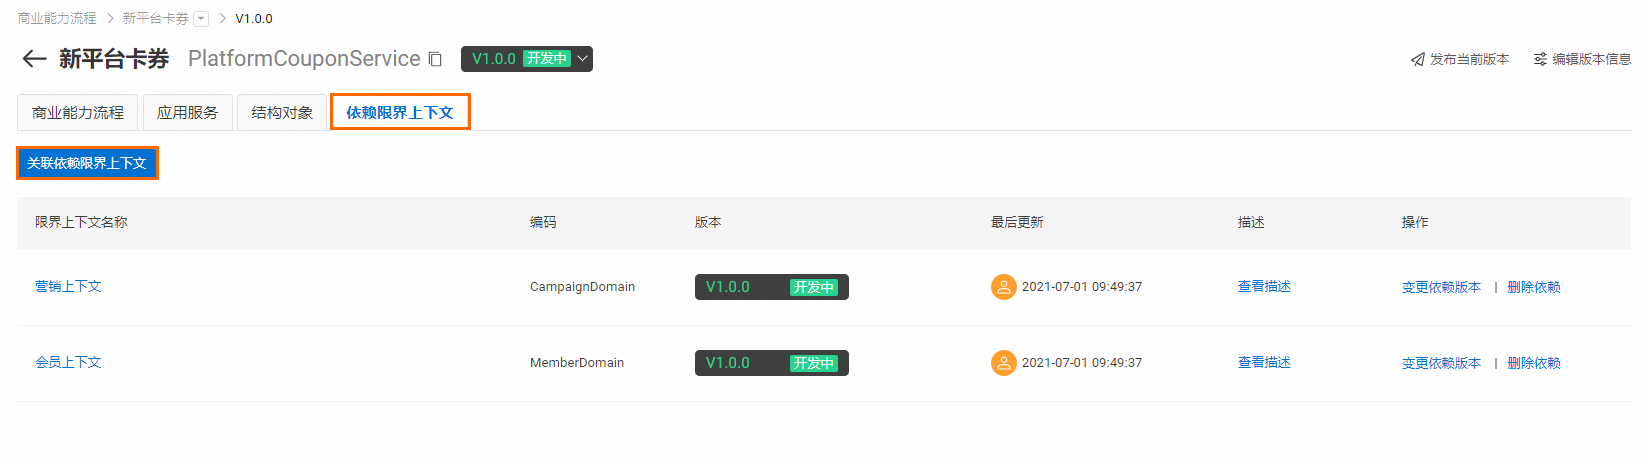Click the 发布当前版本 paper-plane icon
Screen dimensions: 1648x464
pos(1417,60)
